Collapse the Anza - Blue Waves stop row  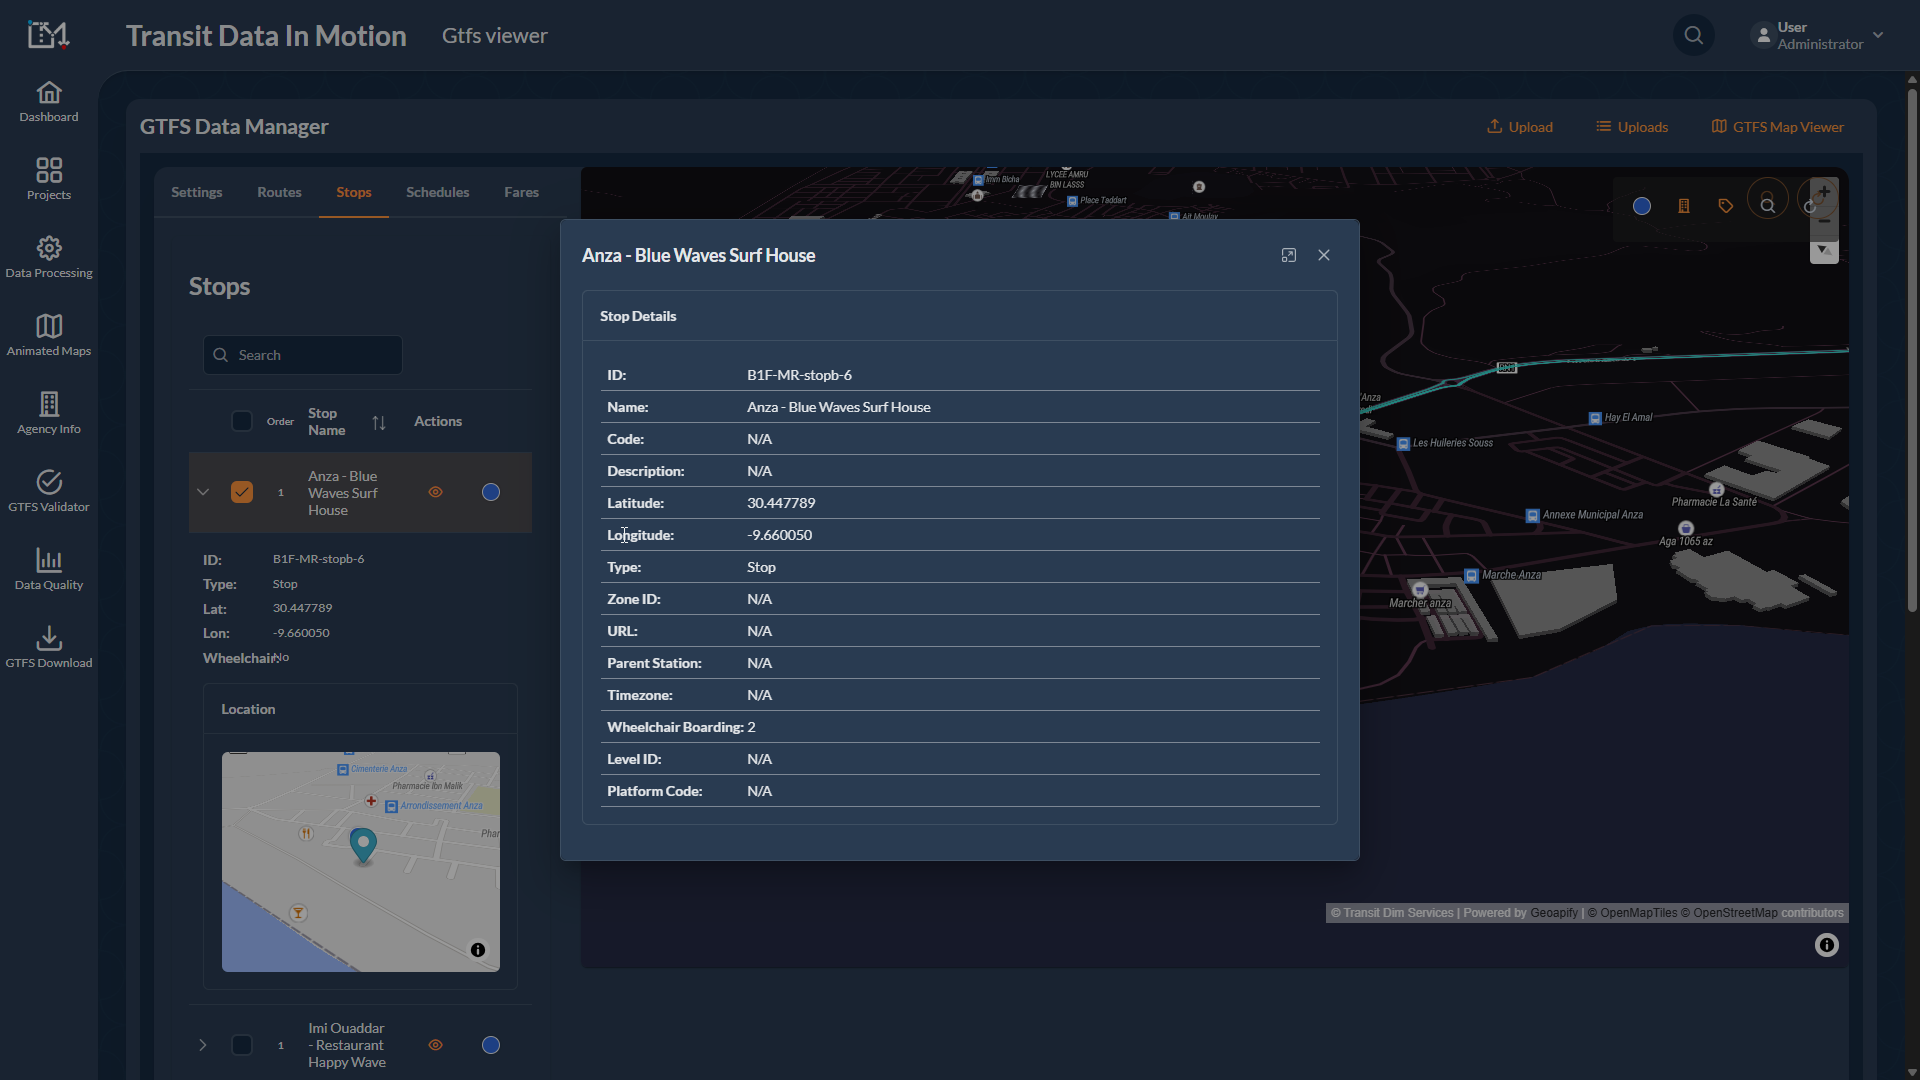click(x=203, y=492)
